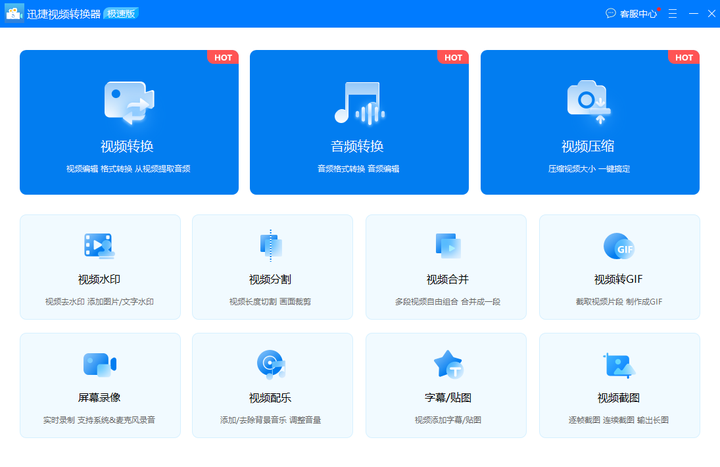Open the 视频转换 video convert icon
Screen dimensions: 720x467
pos(129,103)
